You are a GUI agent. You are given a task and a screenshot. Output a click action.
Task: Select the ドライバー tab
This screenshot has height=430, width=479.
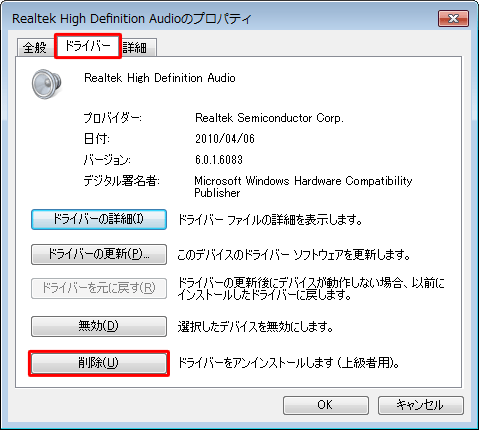coord(88,46)
